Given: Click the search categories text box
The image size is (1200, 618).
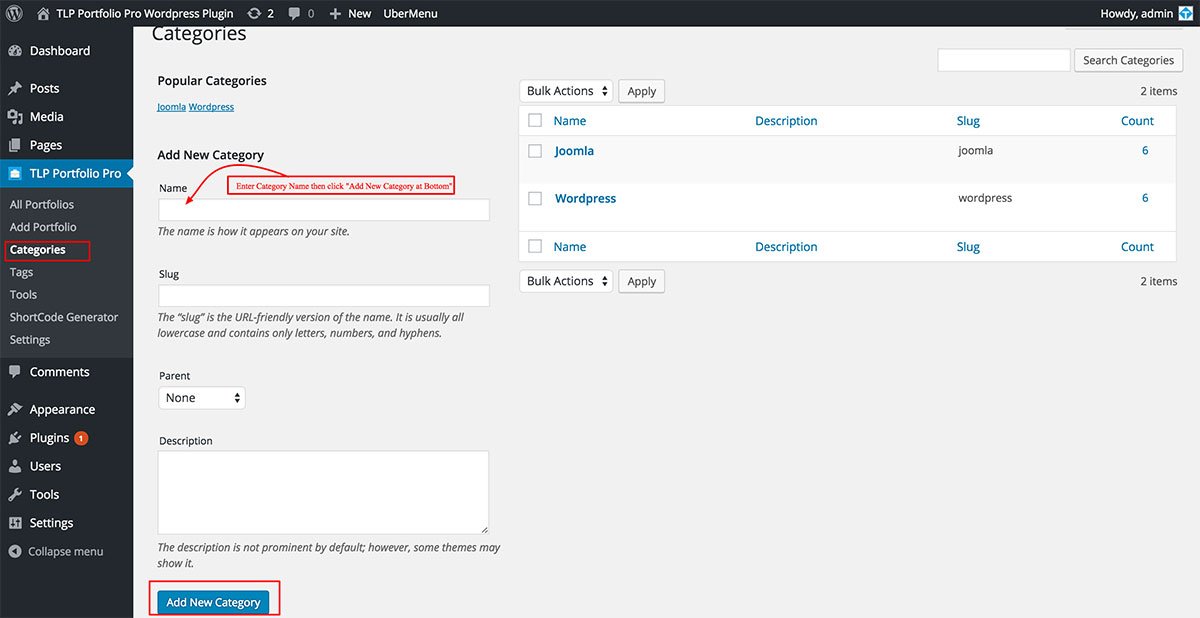Looking at the screenshot, I should coord(1004,60).
